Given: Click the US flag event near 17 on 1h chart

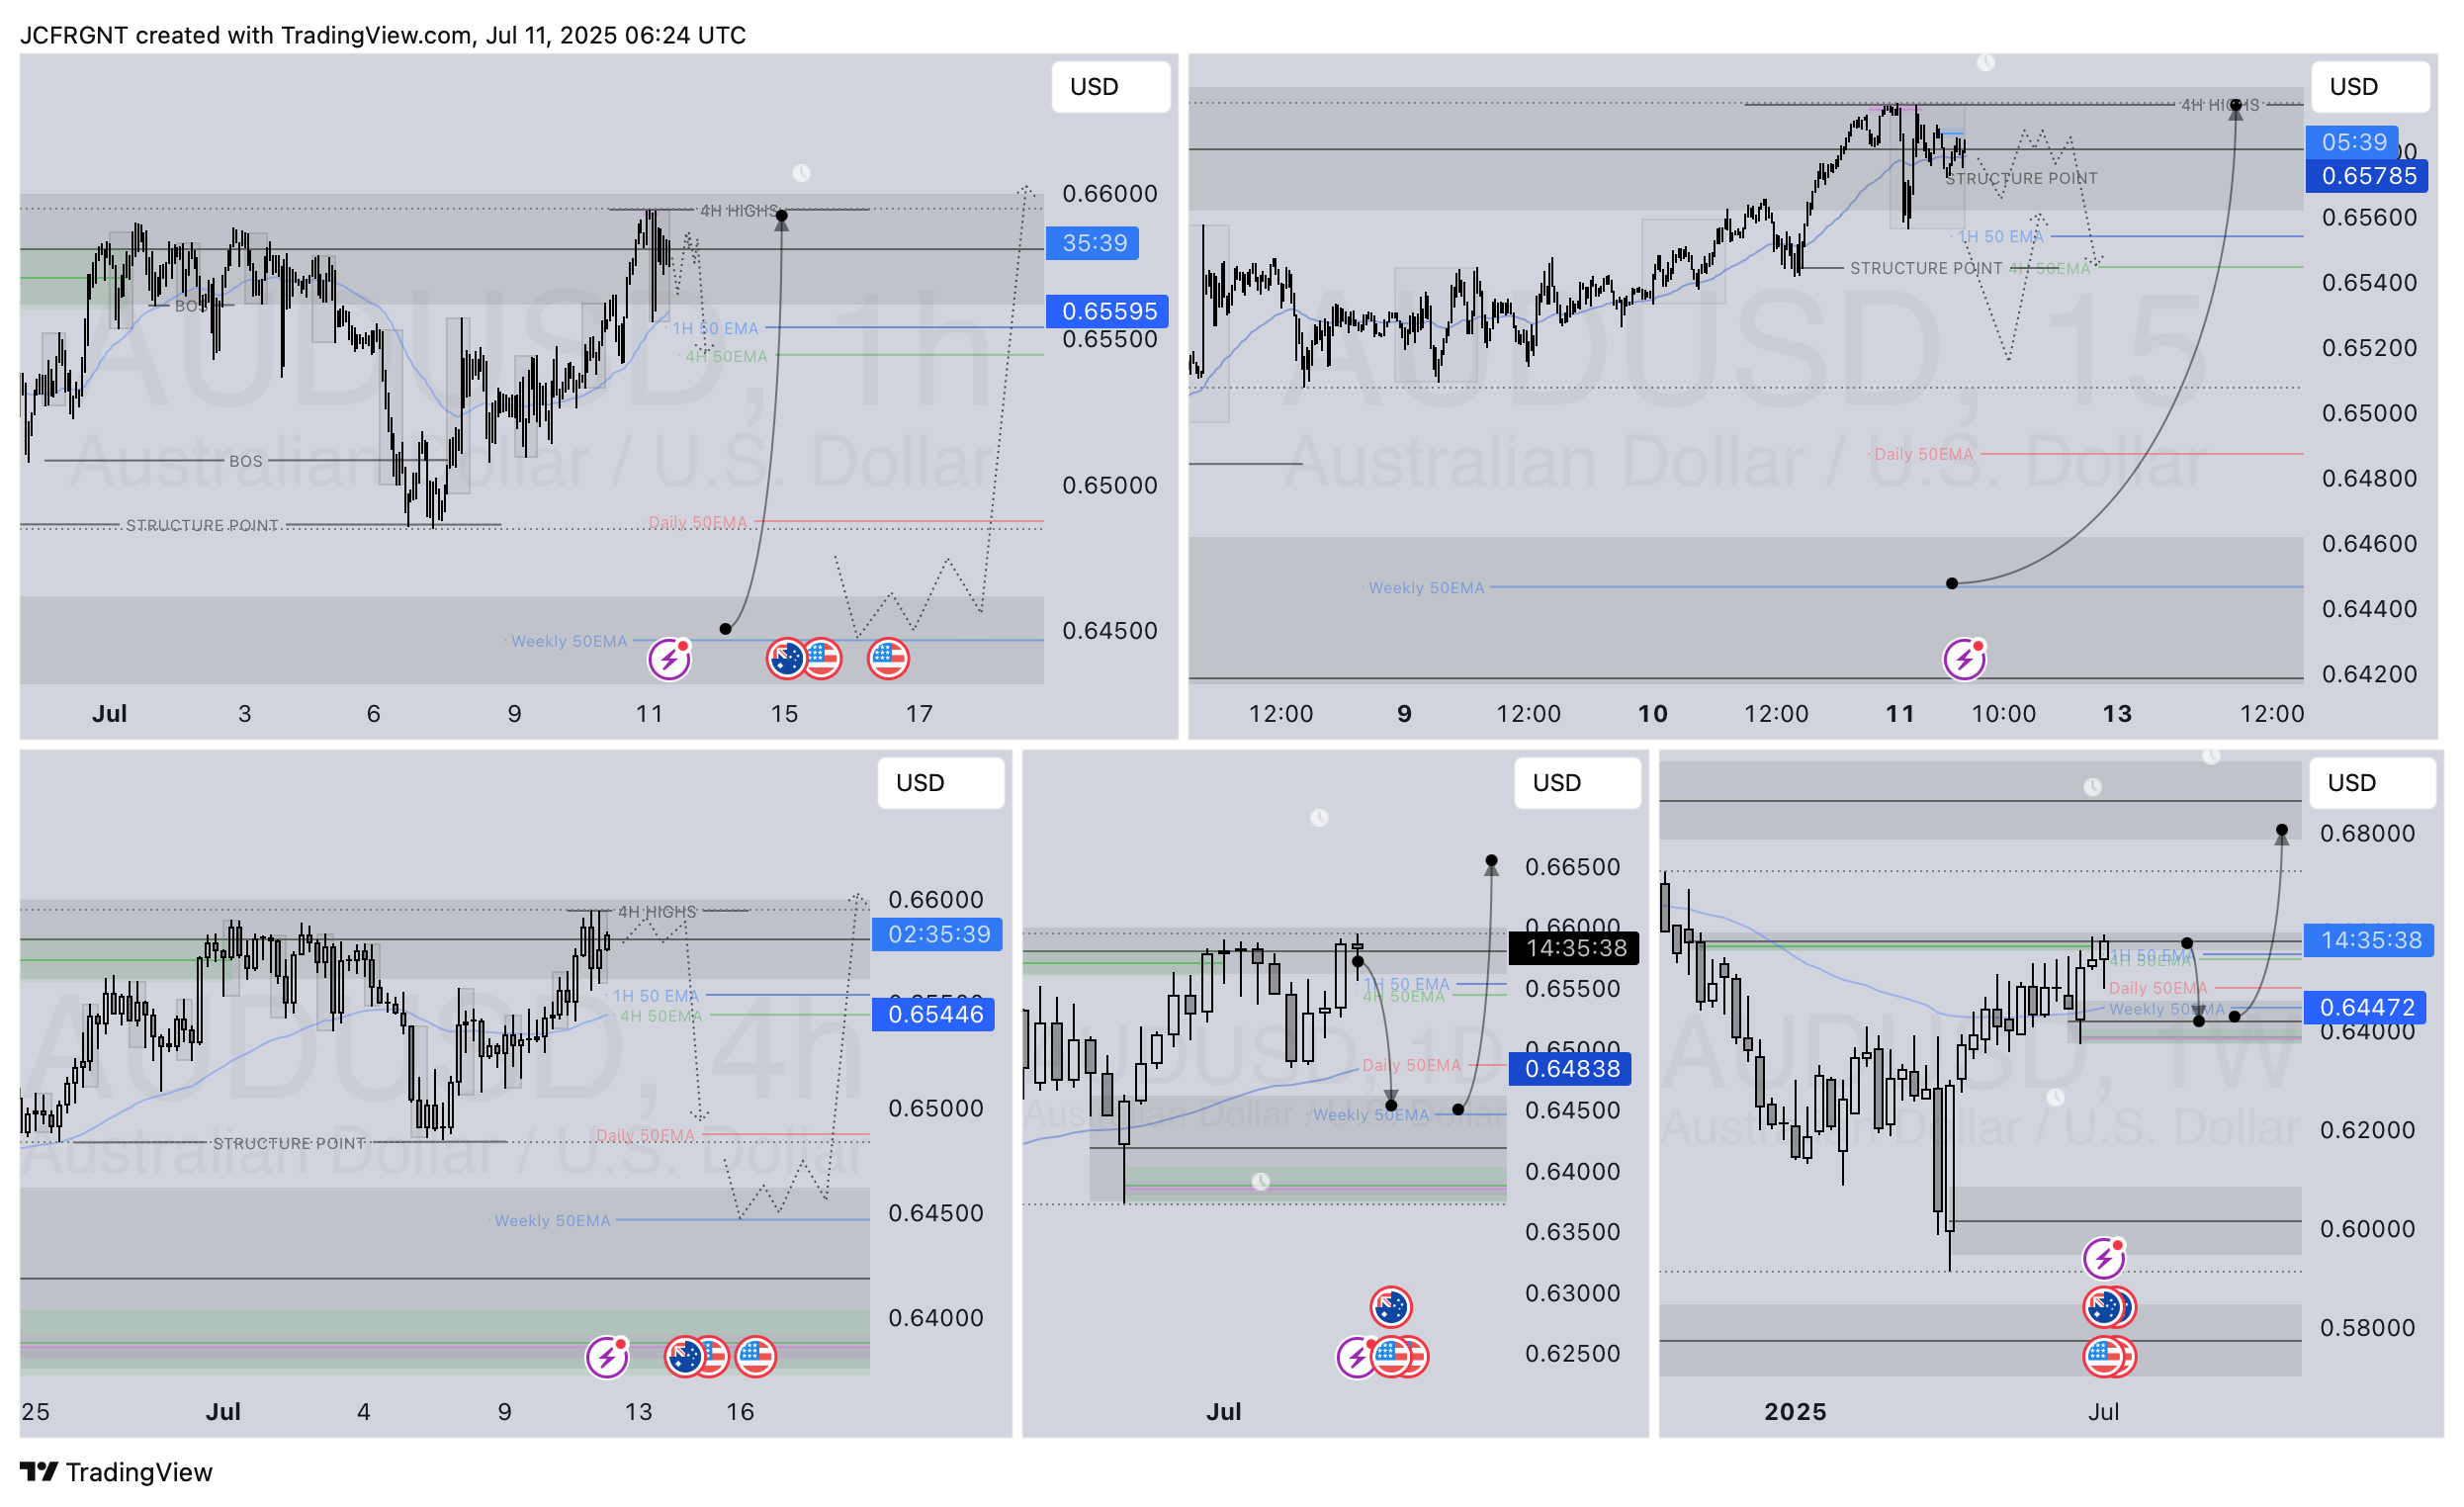Looking at the screenshot, I should click(888, 659).
